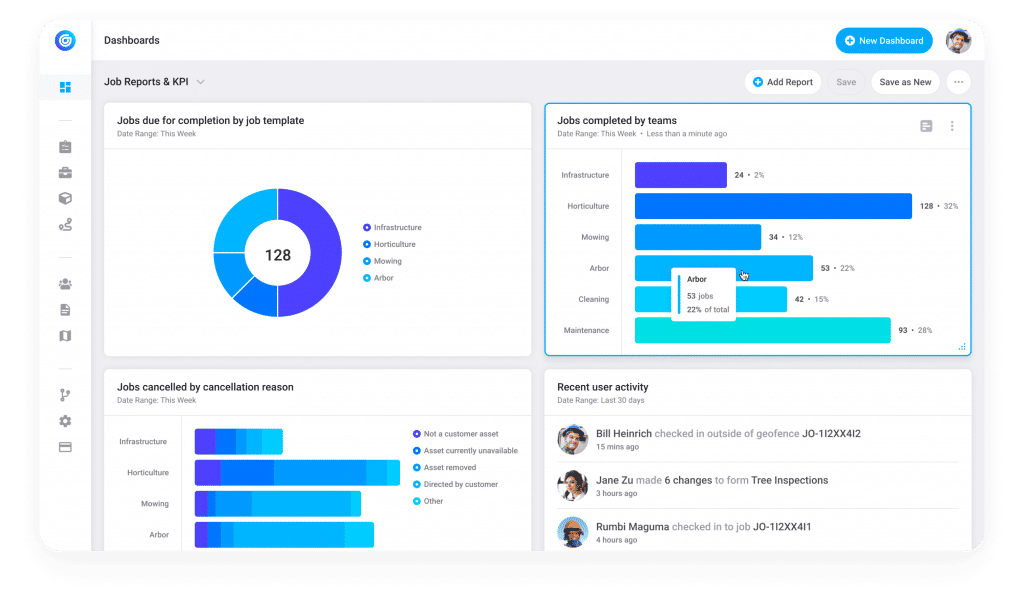The width and height of the screenshot is (1024, 610).
Task: Select the clipboard Jobs icon in sidebar
Action: coord(65,146)
